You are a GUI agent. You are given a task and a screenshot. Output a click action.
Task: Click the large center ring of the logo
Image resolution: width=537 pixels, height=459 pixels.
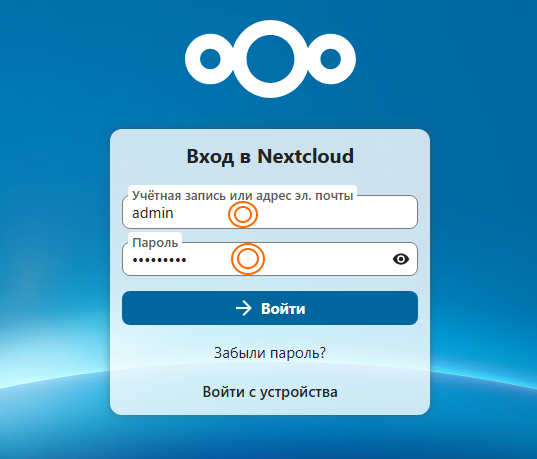(x=270, y=59)
